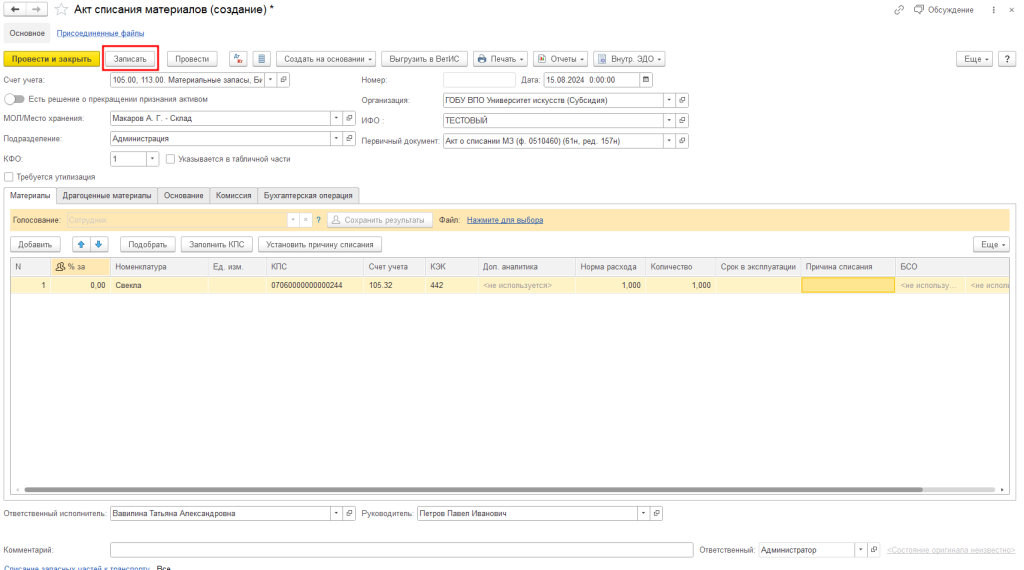Screen dimensions: 1024x570
Task: Check 'Указывается в табличной части' checkbox
Action: tap(171, 159)
